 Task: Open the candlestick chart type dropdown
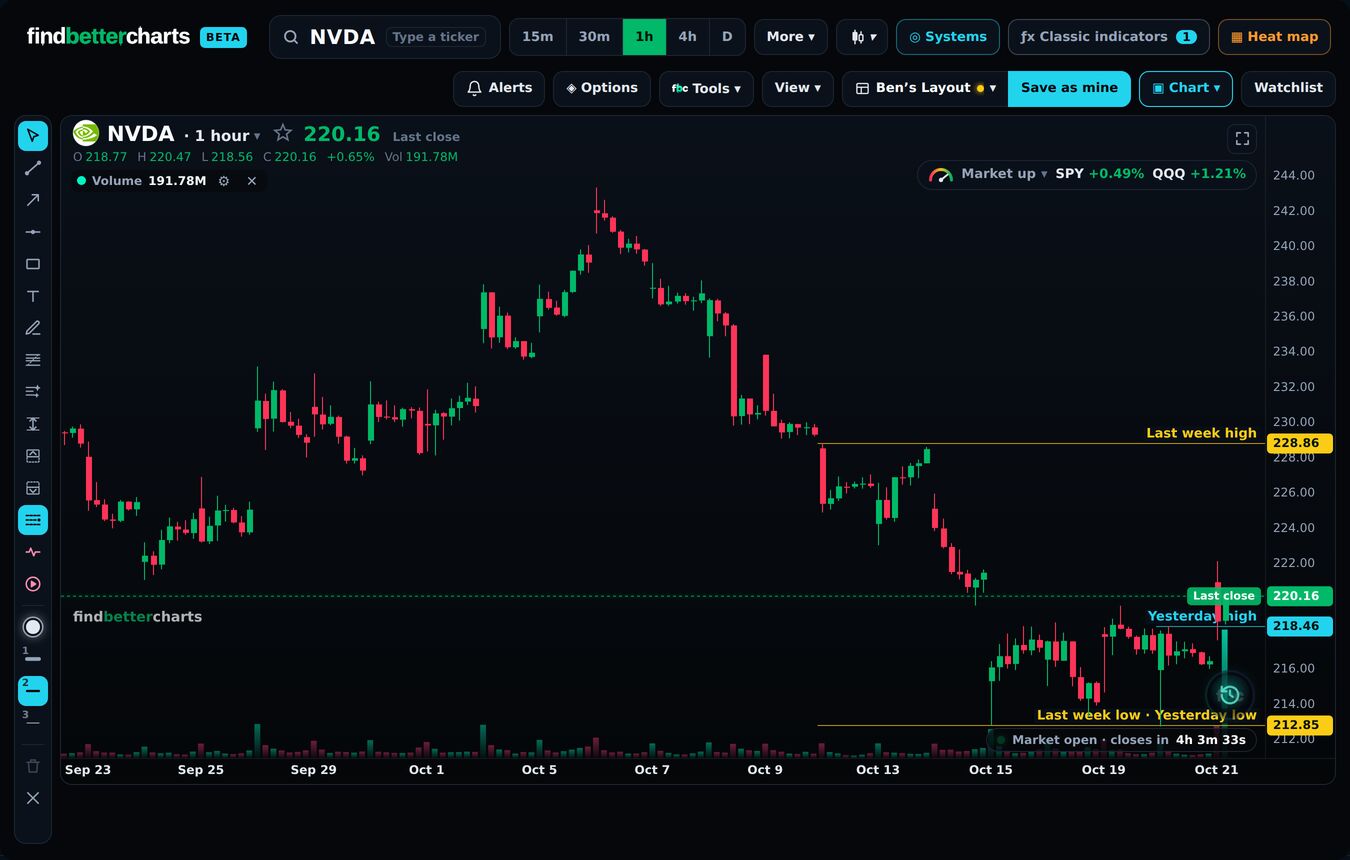point(862,37)
